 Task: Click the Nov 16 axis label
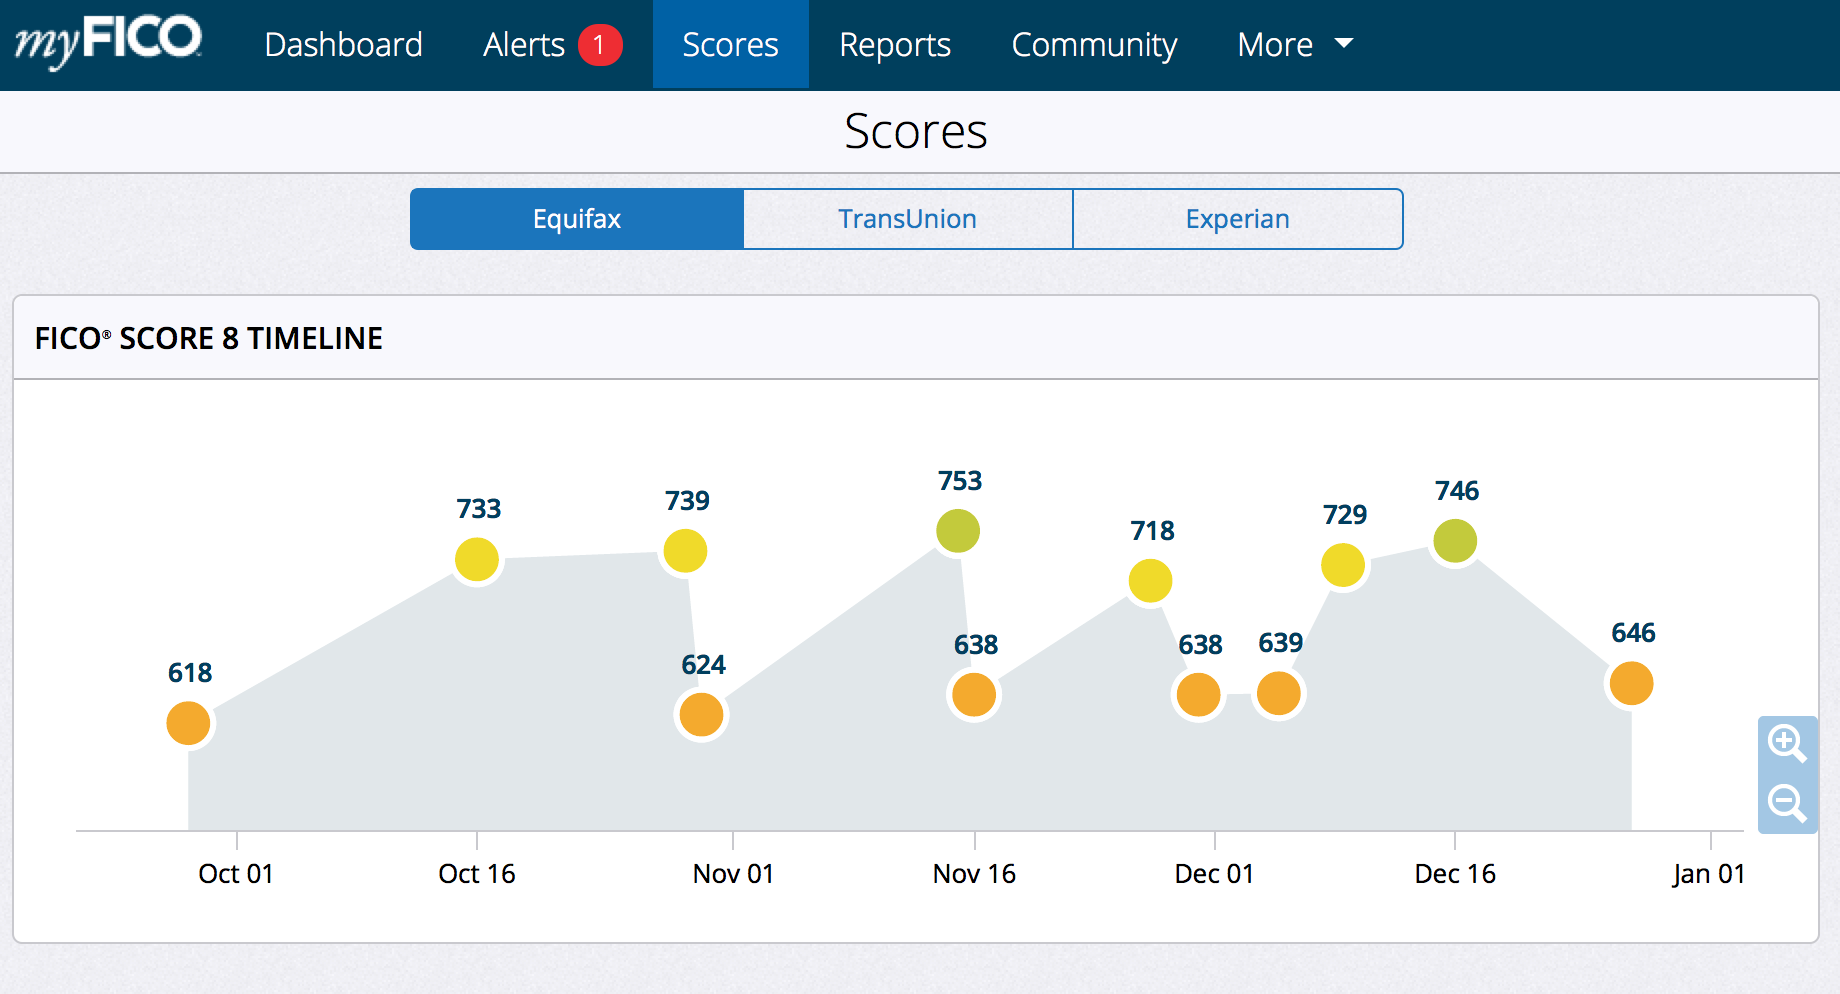[974, 874]
